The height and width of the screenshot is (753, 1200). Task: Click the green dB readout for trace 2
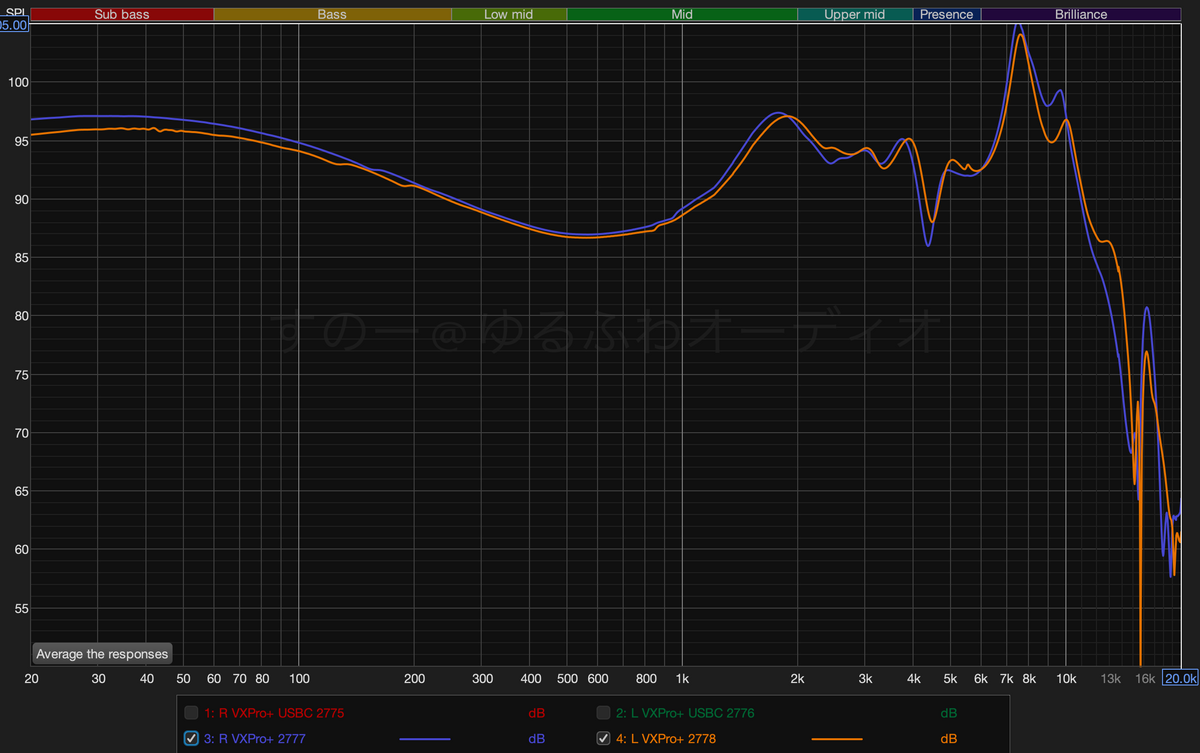949,713
